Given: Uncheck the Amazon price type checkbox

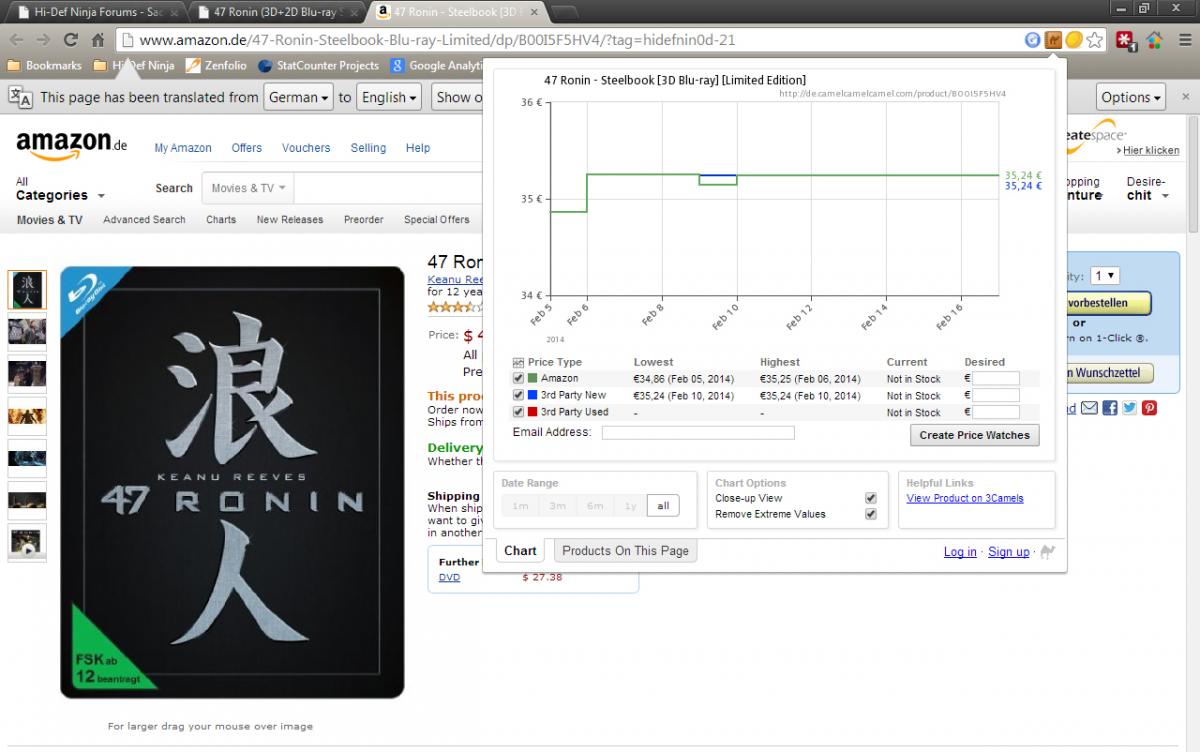Looking at the screenshot, I should 518,379.
